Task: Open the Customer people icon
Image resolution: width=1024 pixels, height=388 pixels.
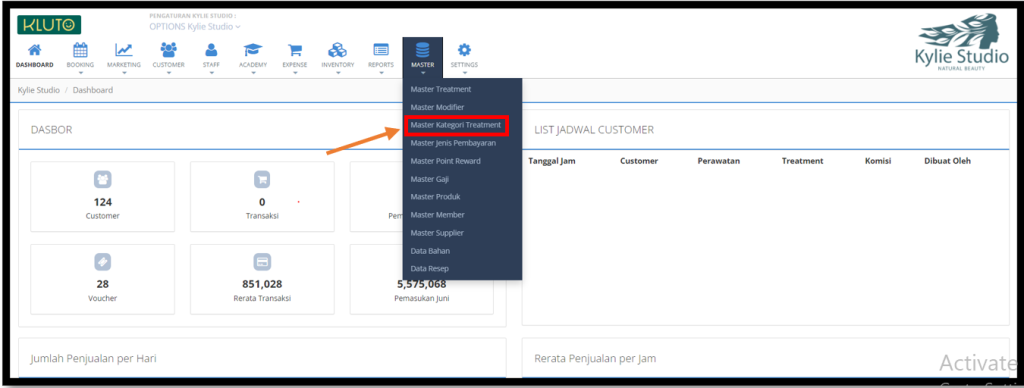Action: tap(168, 50)
